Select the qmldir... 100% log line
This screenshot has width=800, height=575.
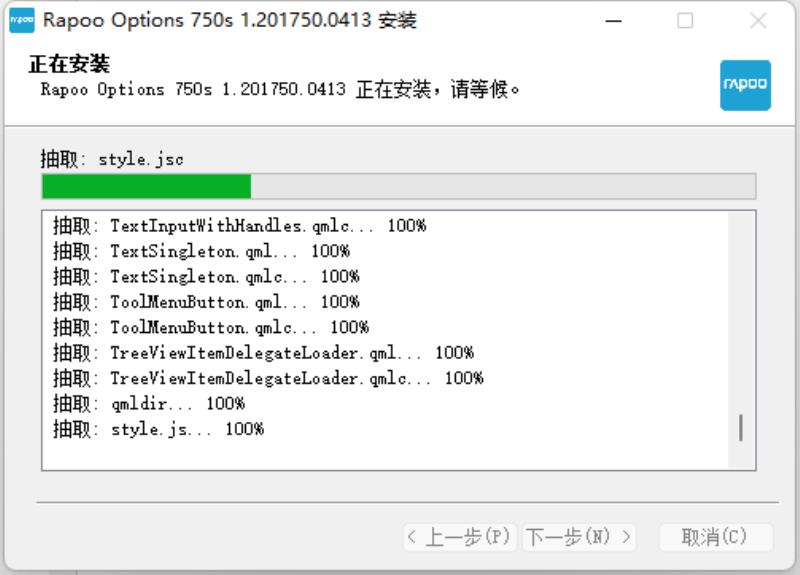point(148,404)
